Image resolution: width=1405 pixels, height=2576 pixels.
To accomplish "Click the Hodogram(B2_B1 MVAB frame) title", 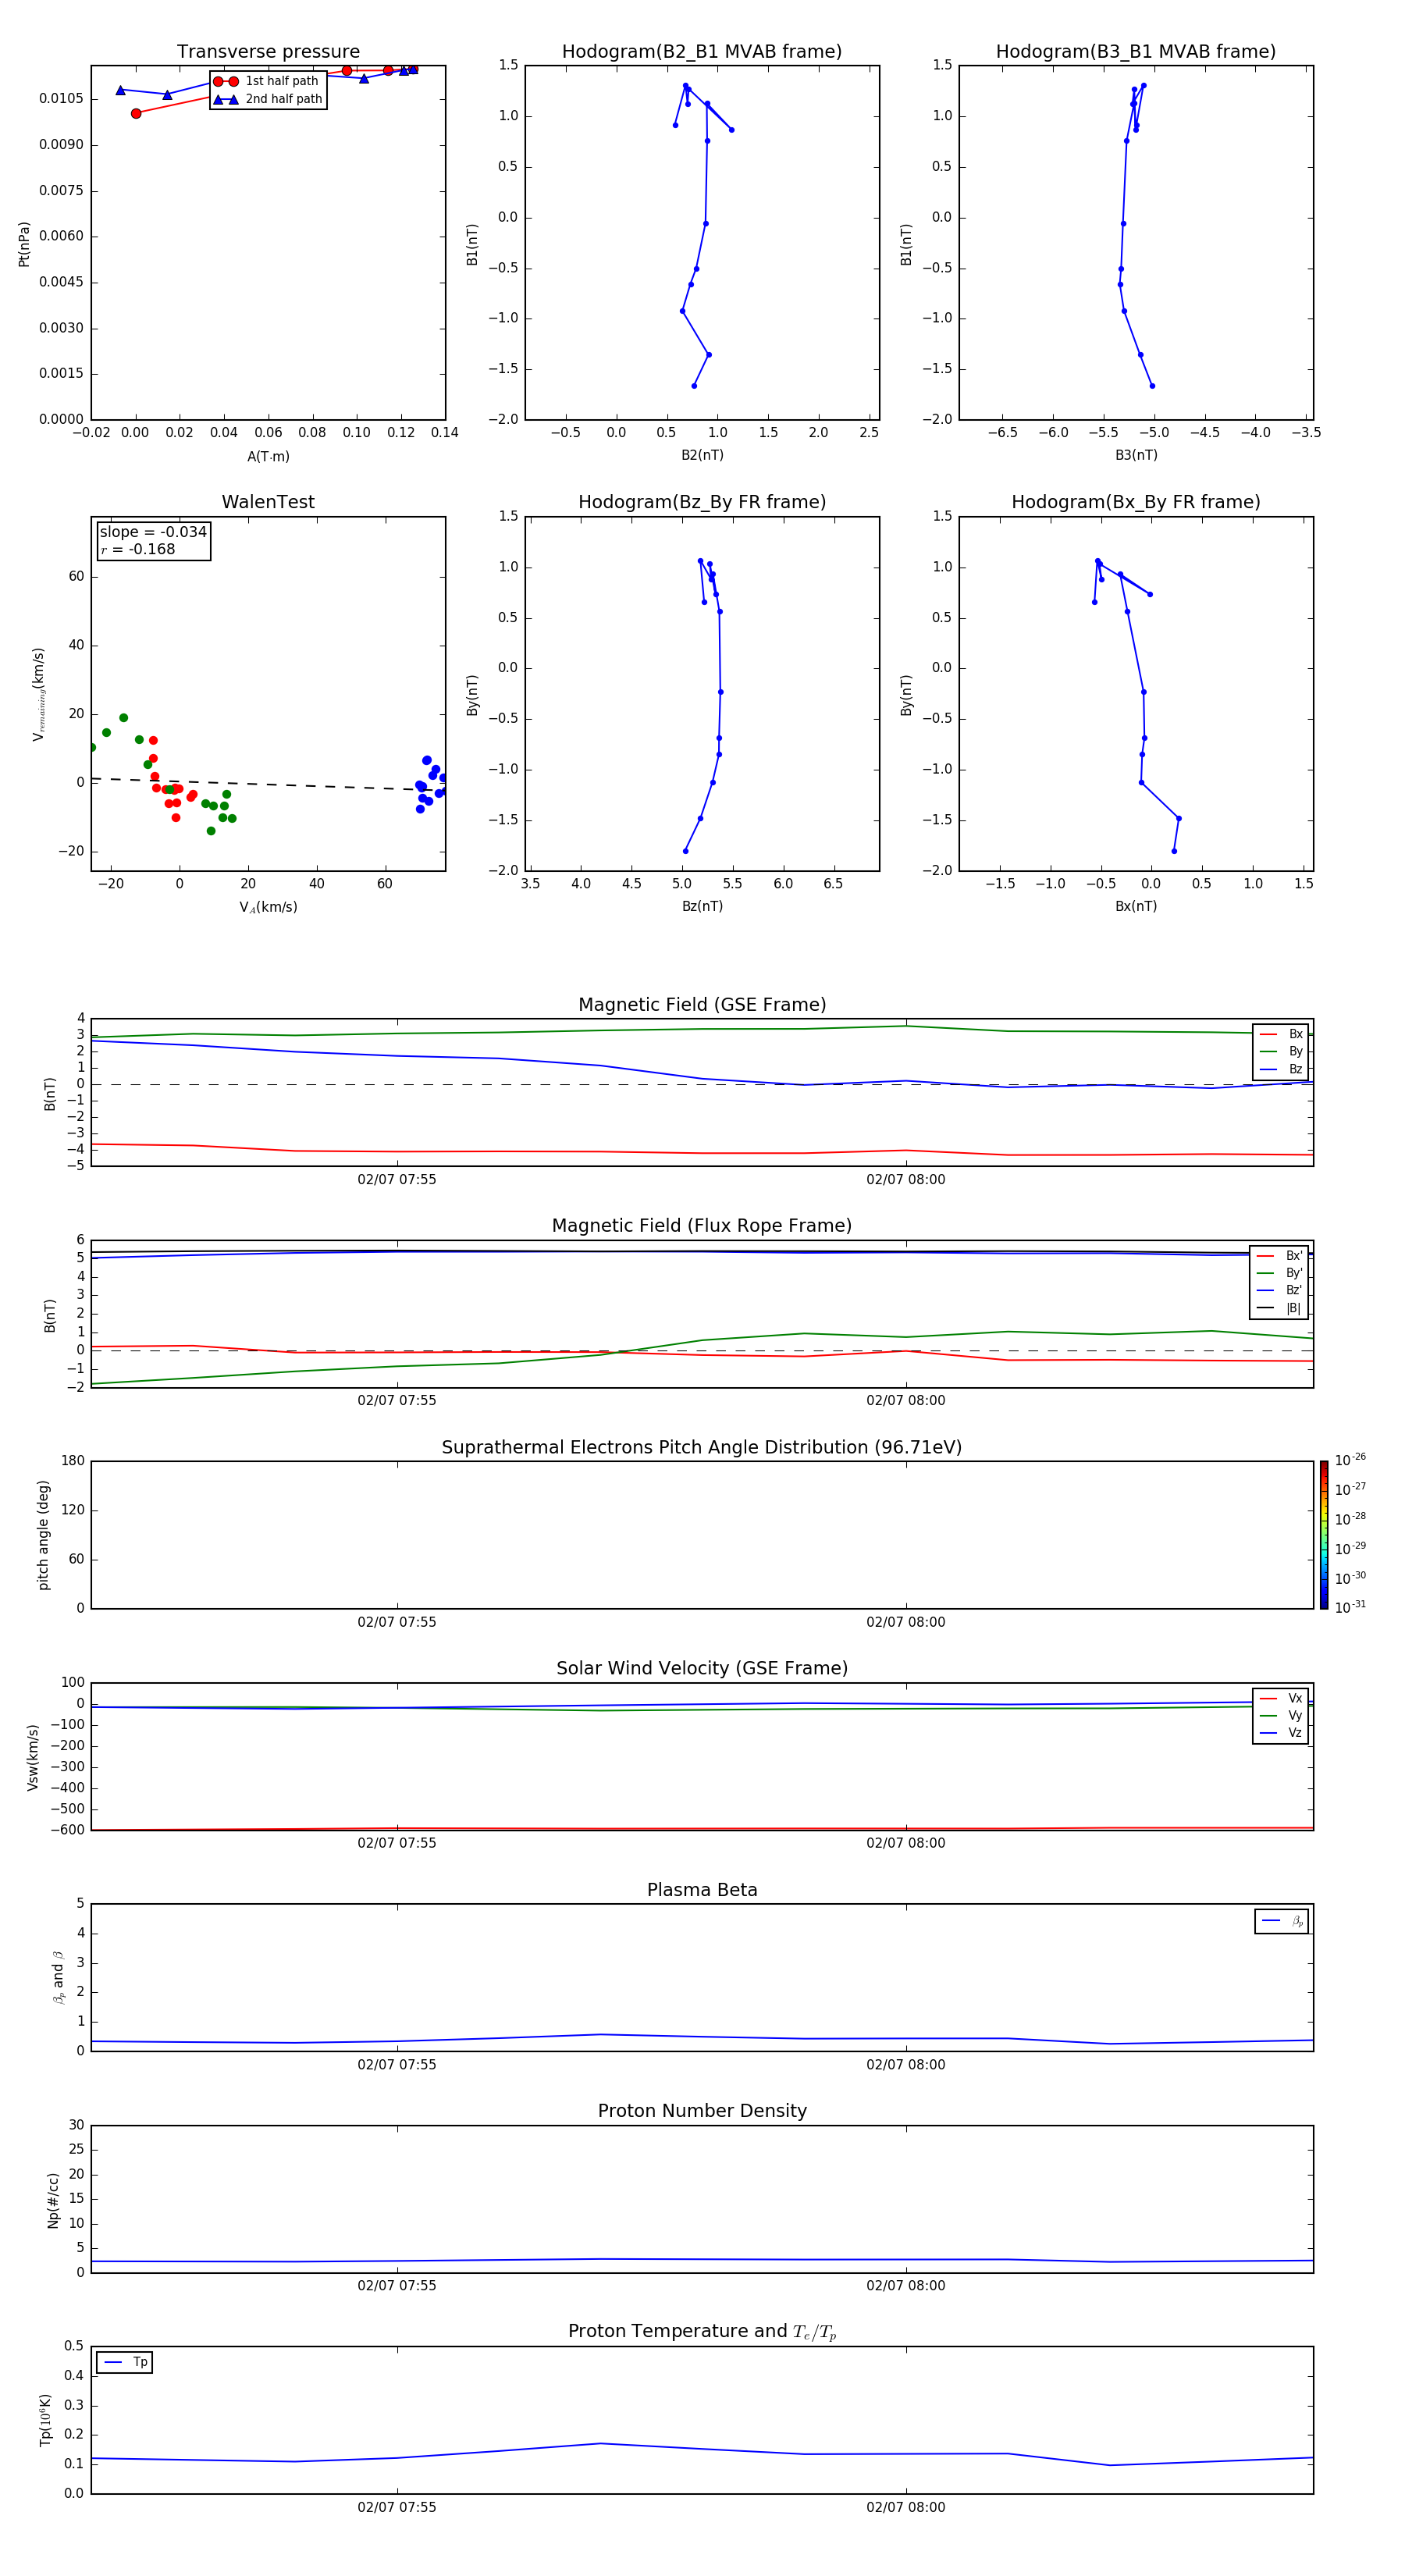I will (x=702, y=52).
